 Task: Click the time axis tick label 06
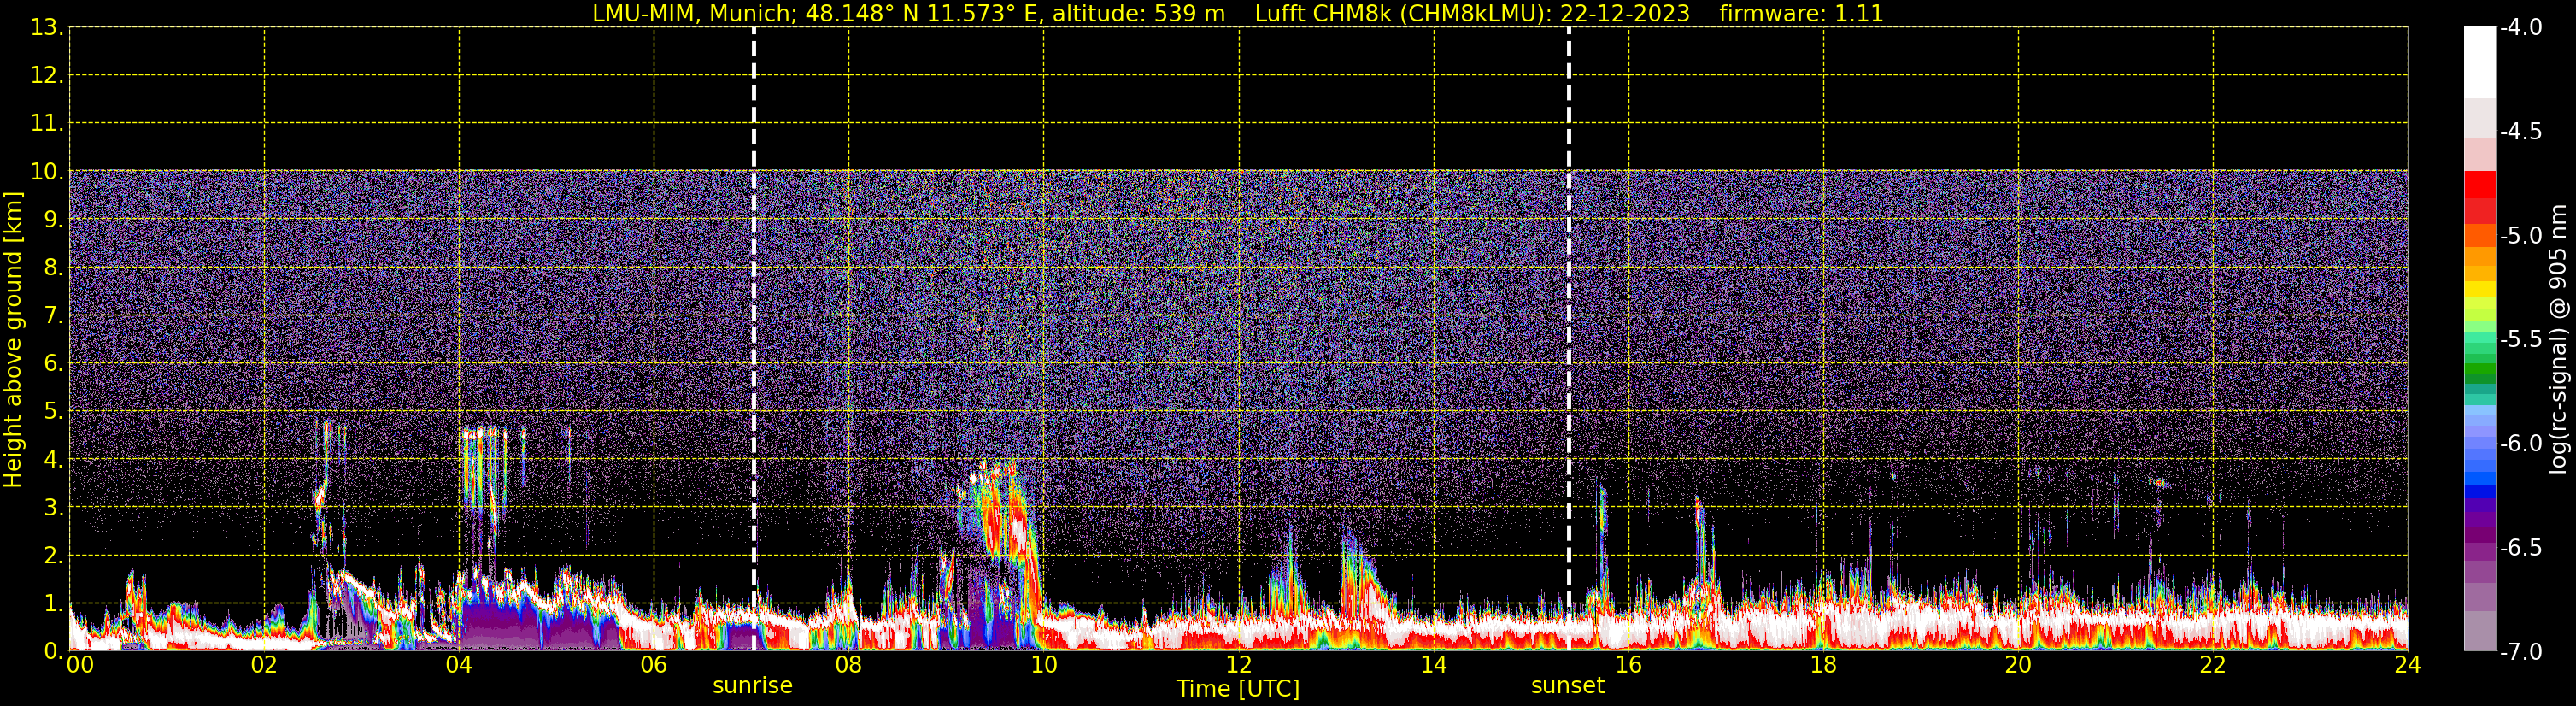(x=653, y=665)
